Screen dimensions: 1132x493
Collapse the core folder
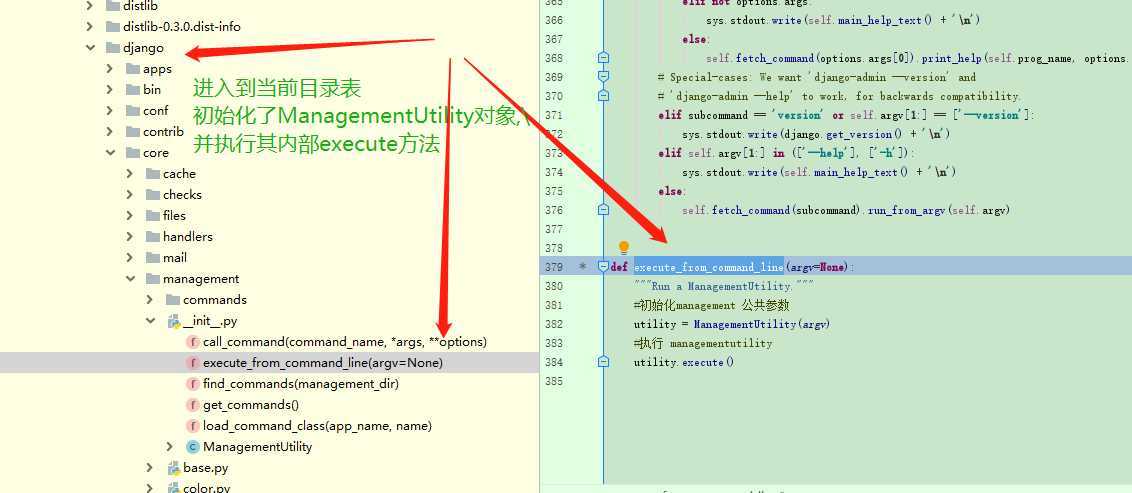point(110,152)
